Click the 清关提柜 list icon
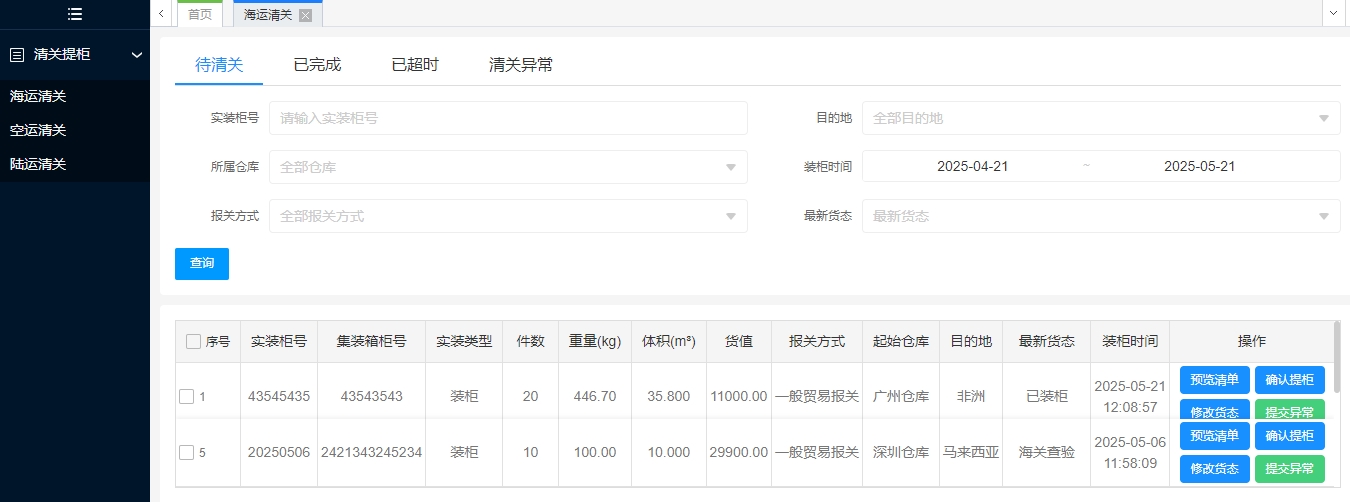The height and width of the screenshot is (502, 1350). tap(16, 55)
